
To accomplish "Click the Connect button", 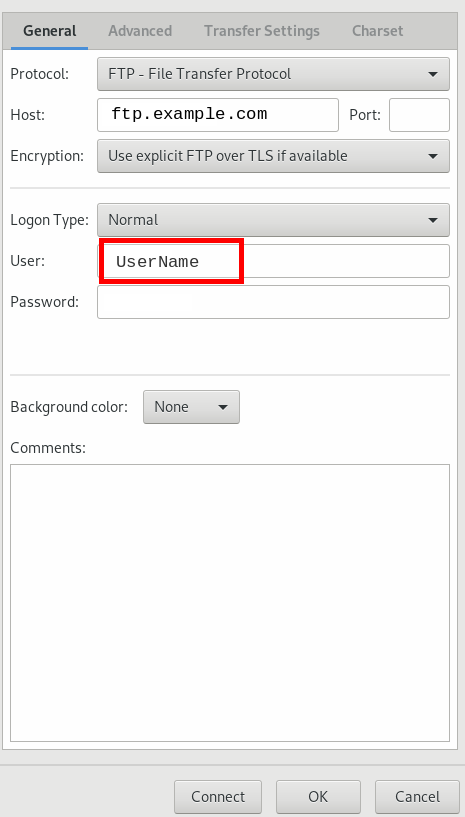I will (x=218, y=797).
